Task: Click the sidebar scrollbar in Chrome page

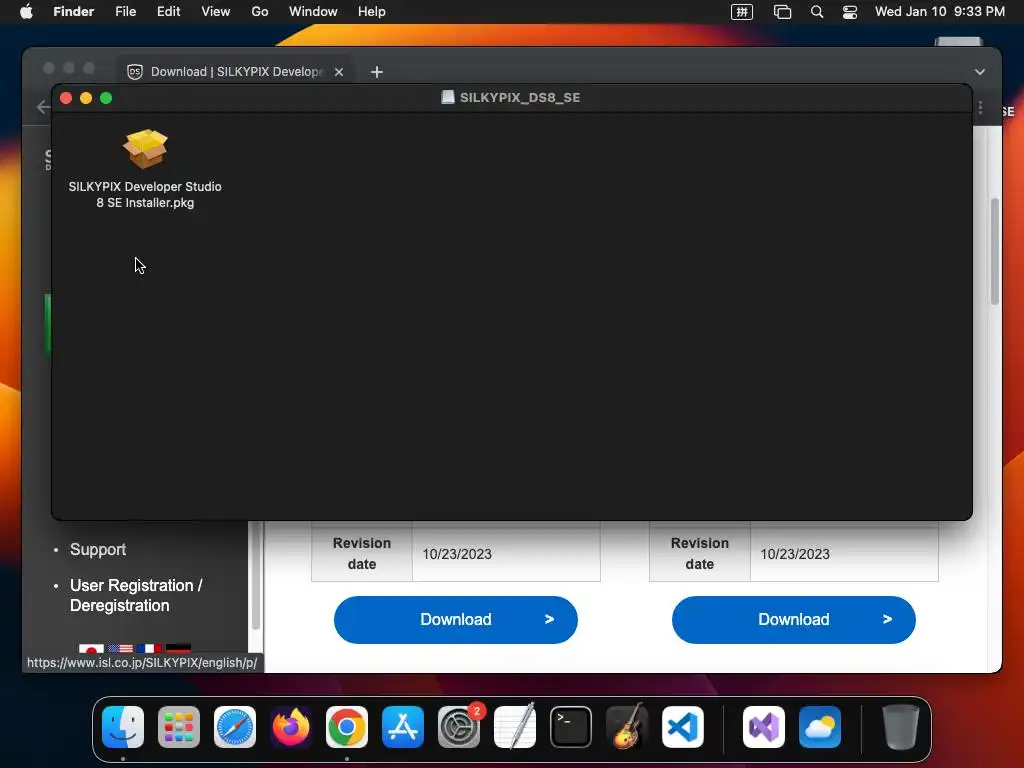Action: pos(256,575)
